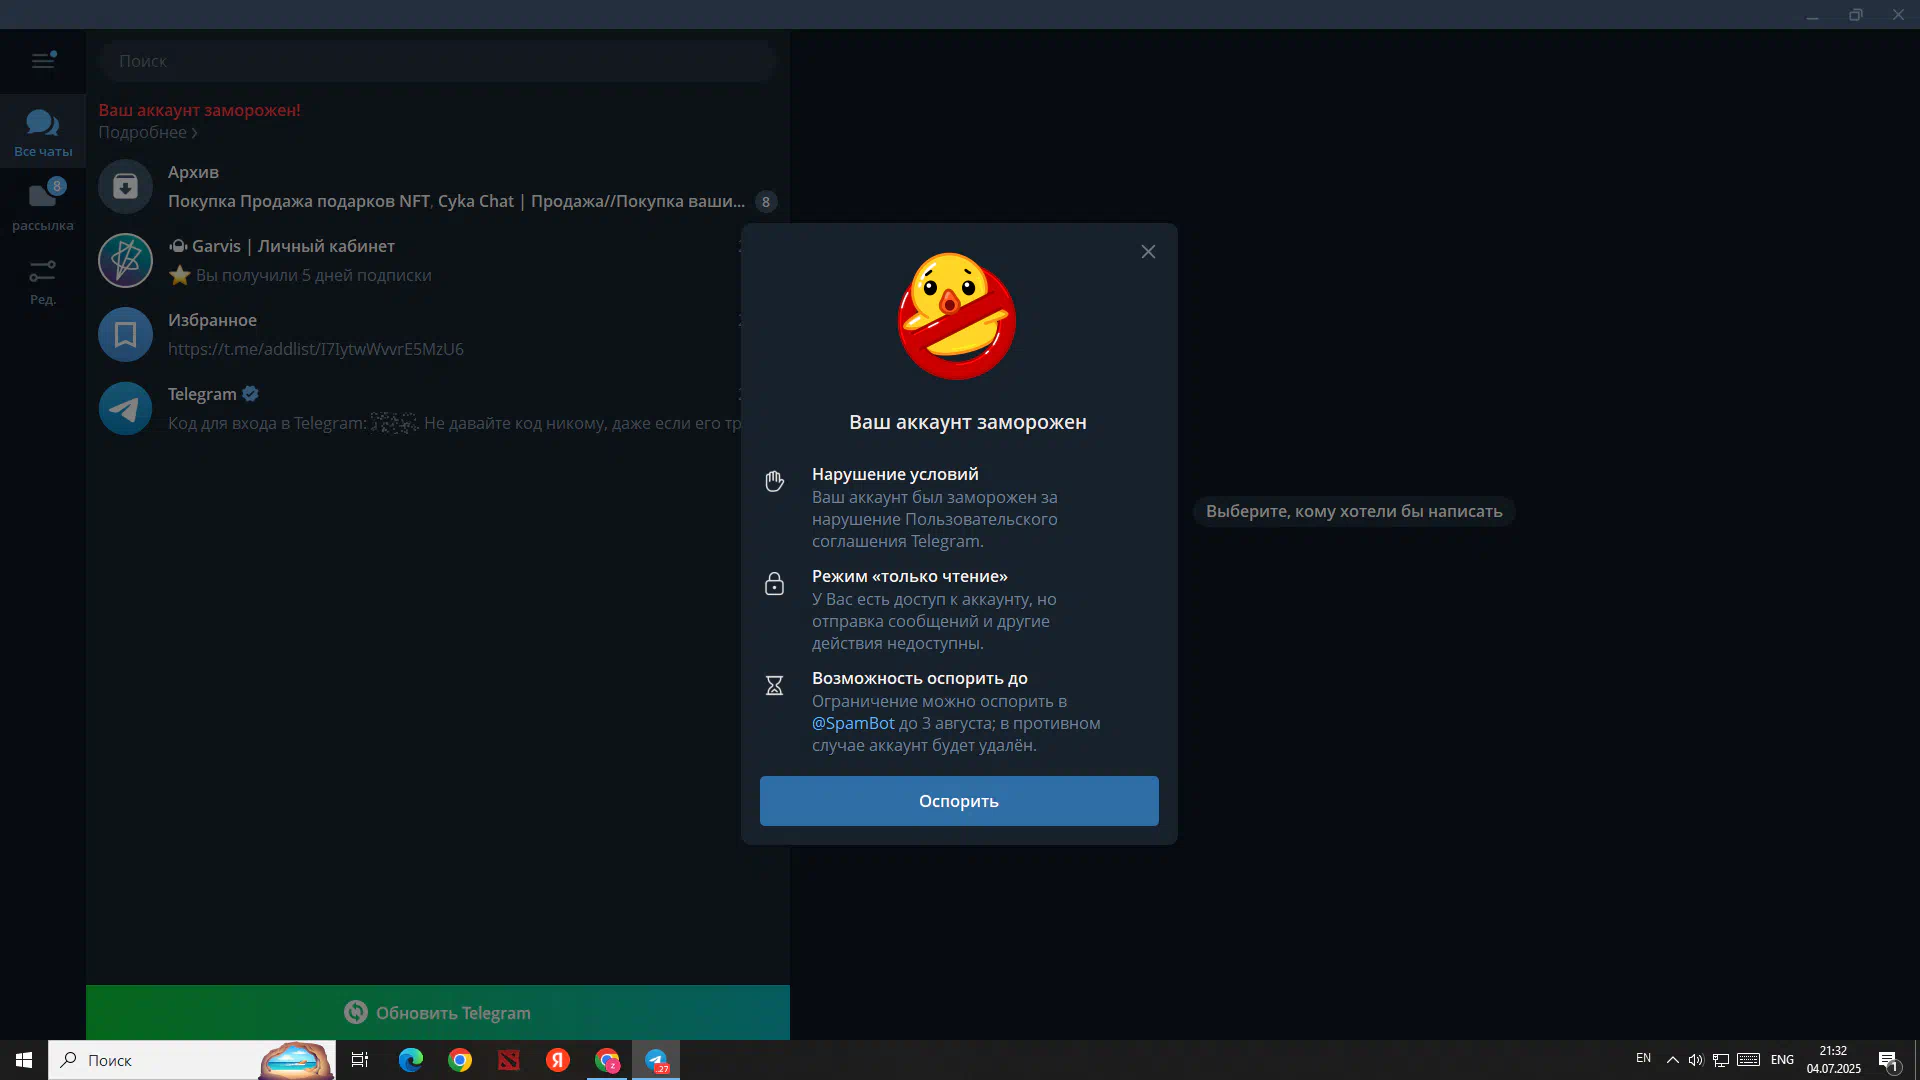Click the banned duck sticker image

(x=957, y=316)
